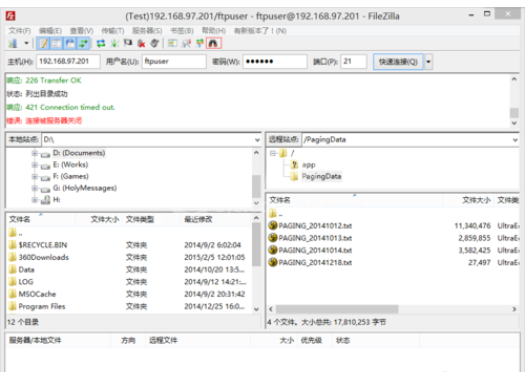The image size is (527, 372).
Task: Open the 传输(T) menu
Action: point(113,31)
